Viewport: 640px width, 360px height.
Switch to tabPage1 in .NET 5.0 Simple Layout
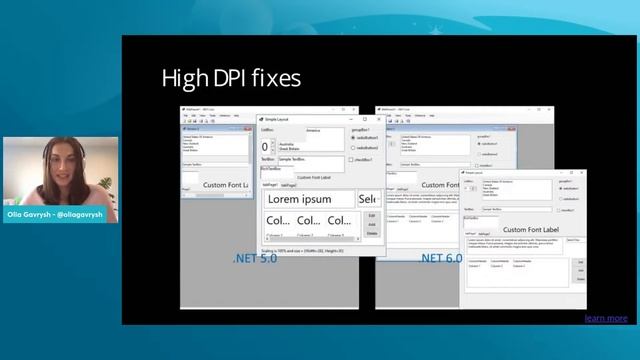pos(270,184)
